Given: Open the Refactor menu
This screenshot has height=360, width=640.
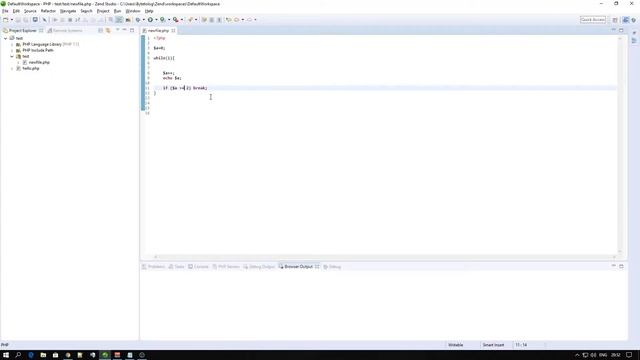Looking at the screenshot, I should click(48, 11).
